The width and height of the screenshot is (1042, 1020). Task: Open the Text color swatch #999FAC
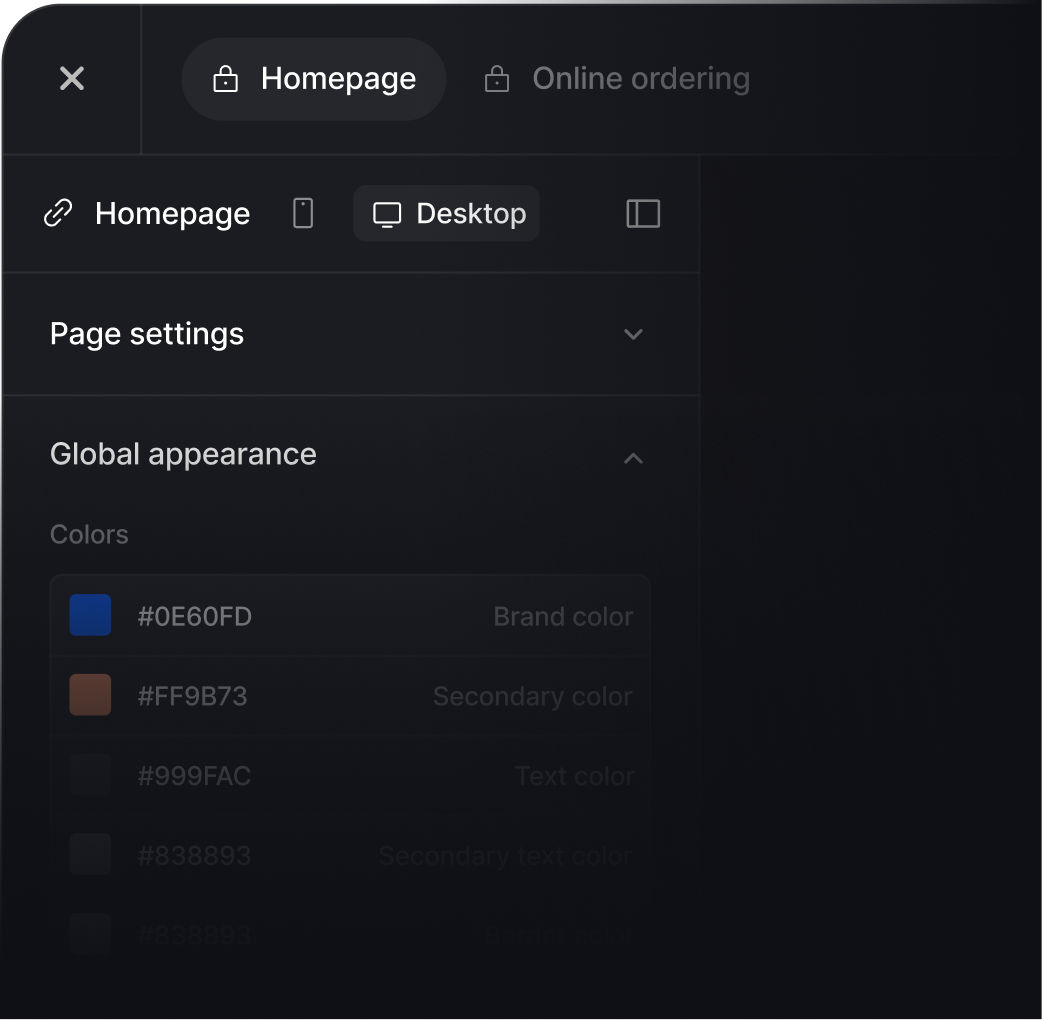[x=90, y=775]
